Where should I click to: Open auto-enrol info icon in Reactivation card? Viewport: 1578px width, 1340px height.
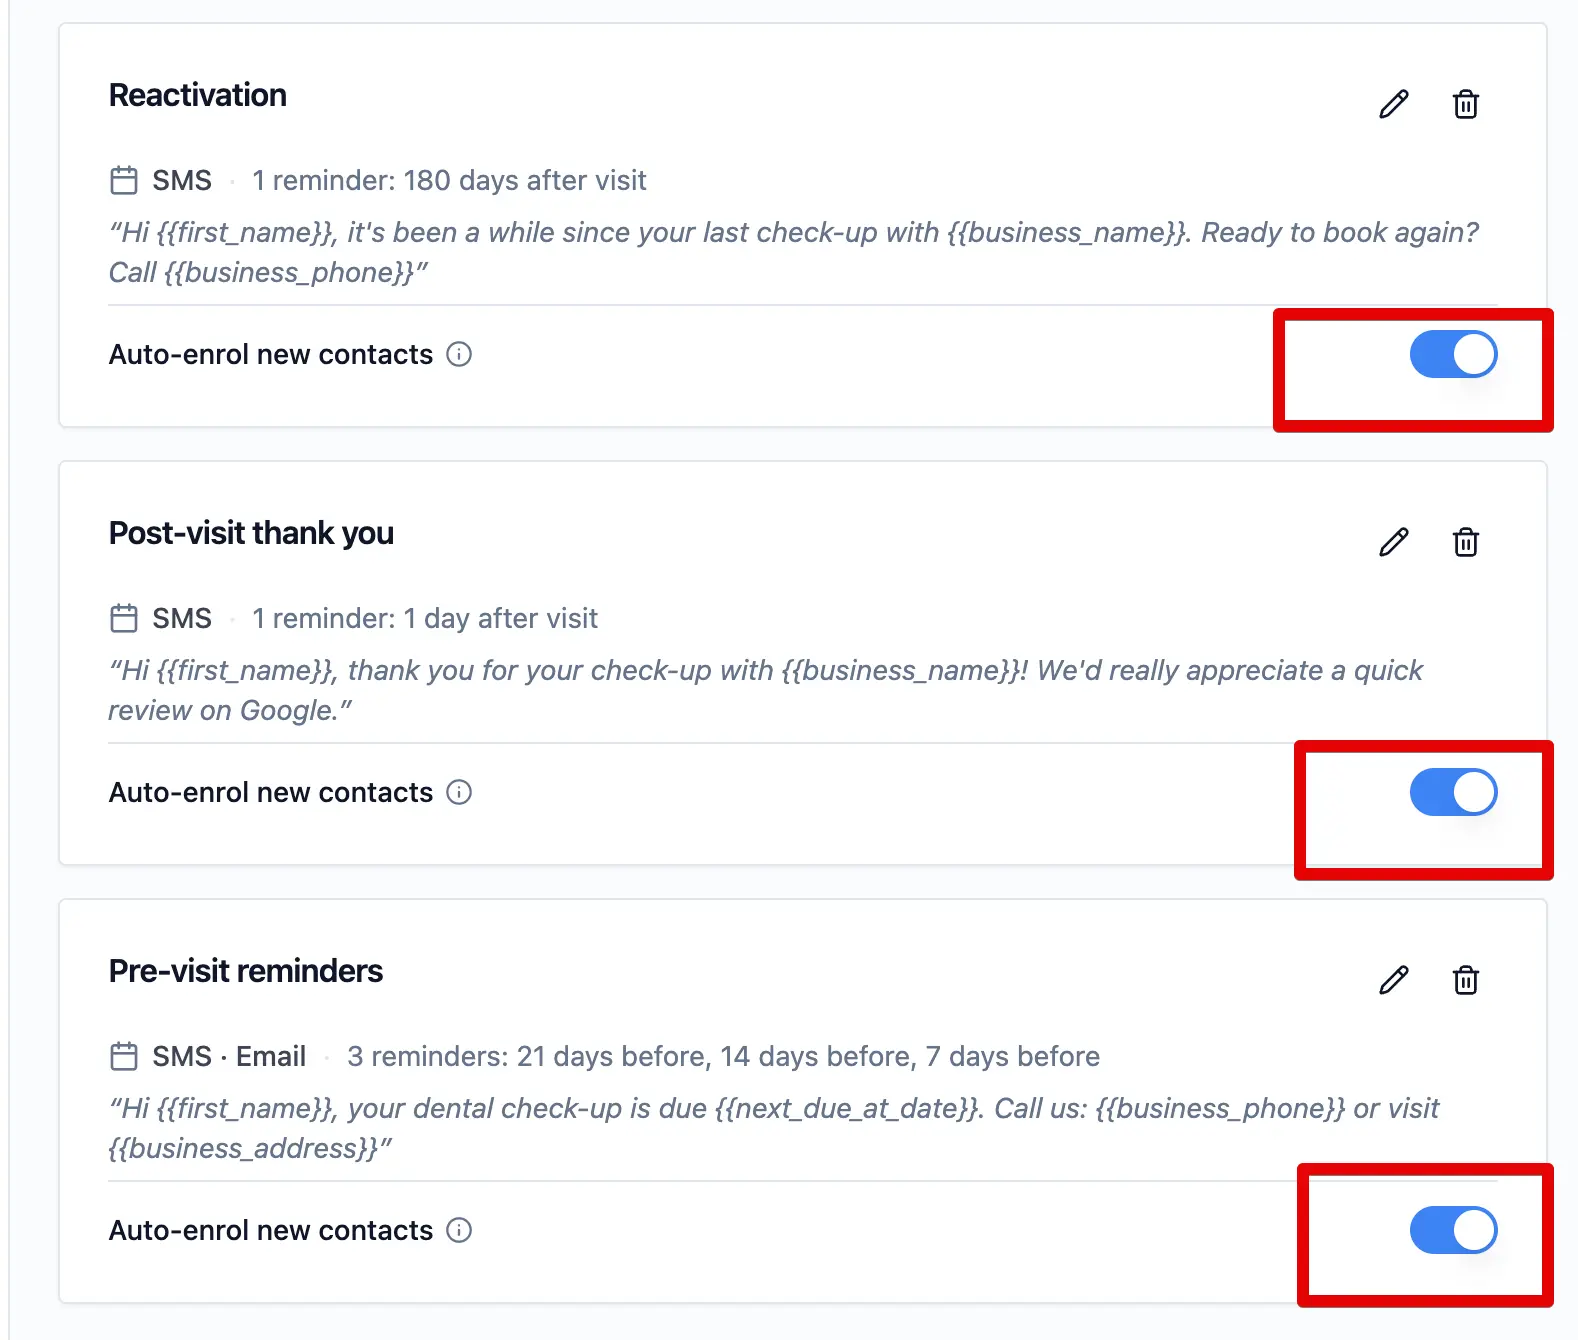[x=459, y=354]
